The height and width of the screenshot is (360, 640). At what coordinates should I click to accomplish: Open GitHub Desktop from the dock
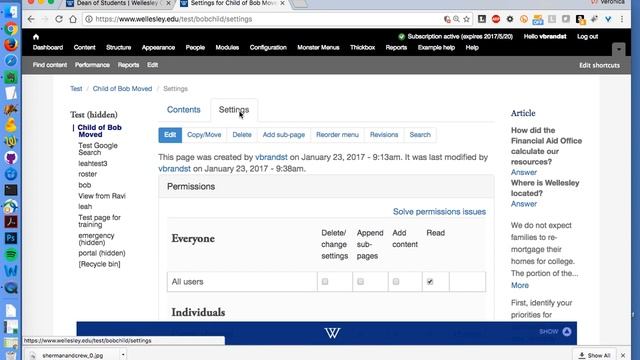pos(11,158)
